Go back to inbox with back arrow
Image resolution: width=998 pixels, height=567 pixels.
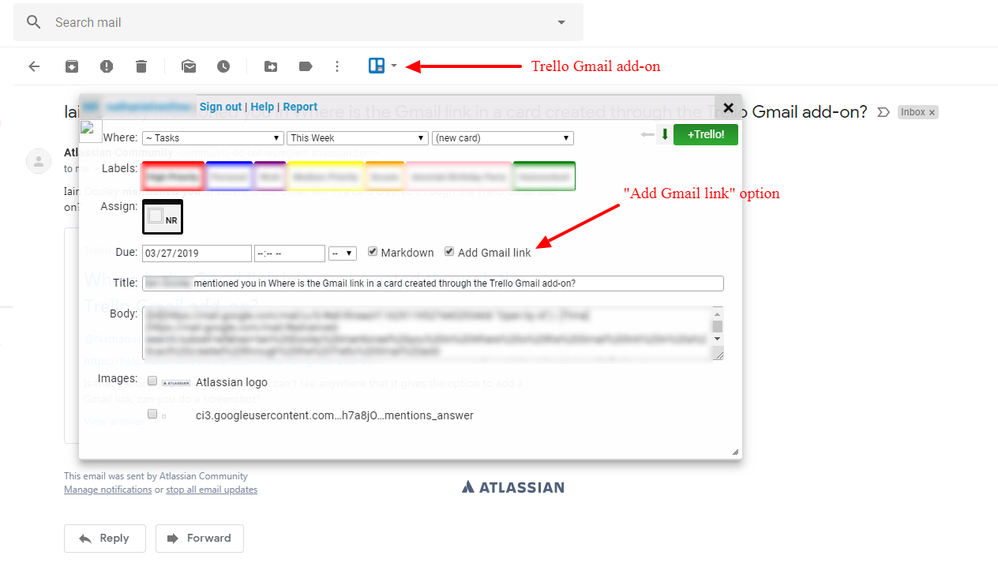pyautogui.click(x=34, y=66)
